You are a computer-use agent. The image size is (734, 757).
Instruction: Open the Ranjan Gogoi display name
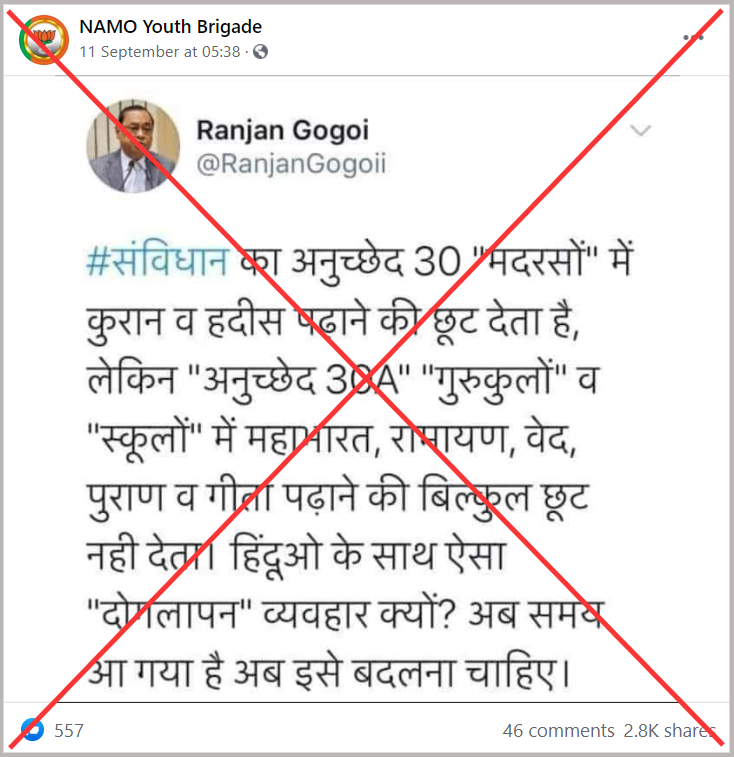point(282,130)
